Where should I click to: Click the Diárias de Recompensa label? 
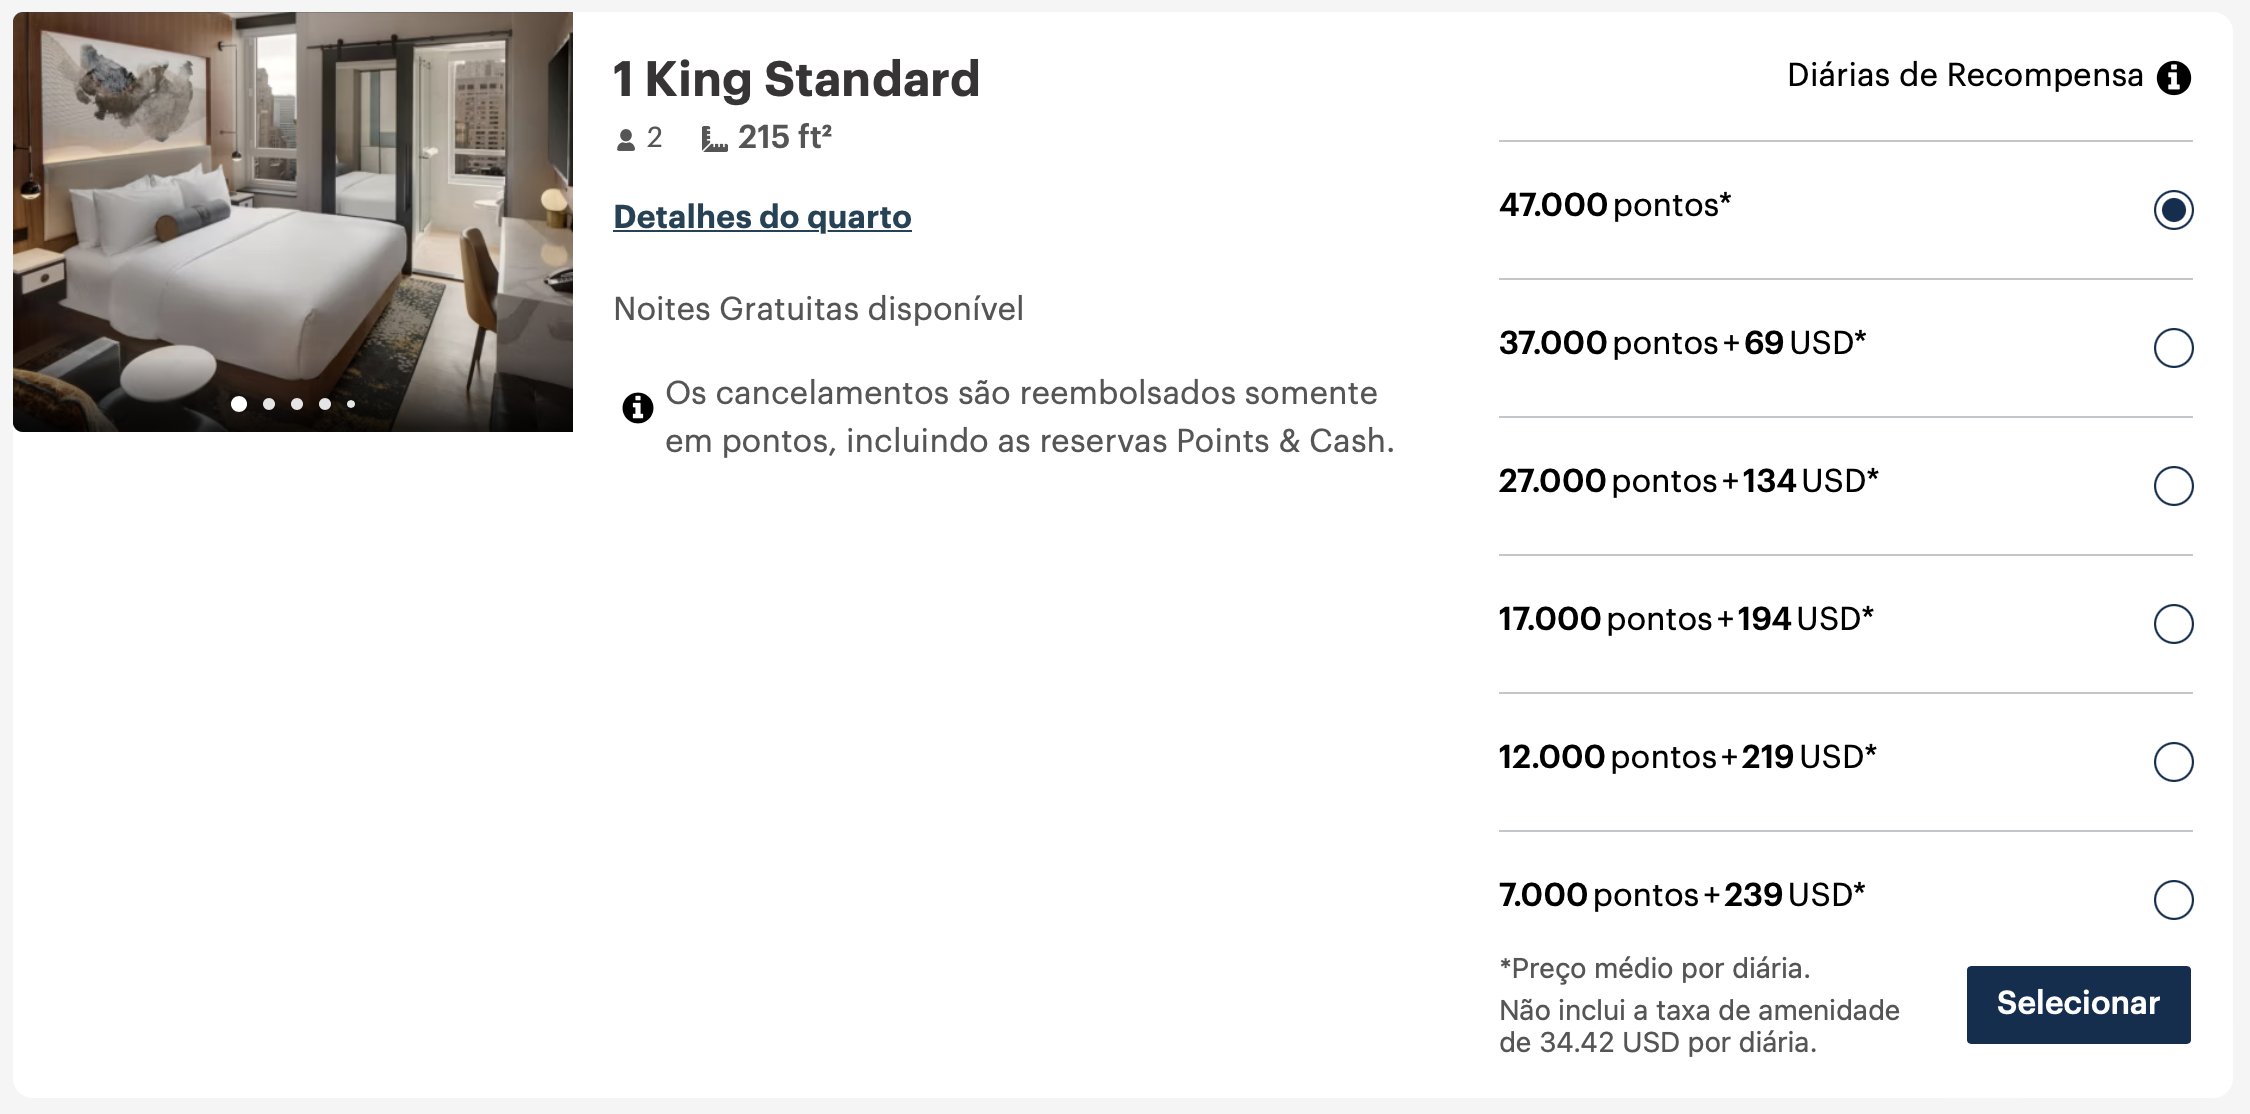pos(1965,76)
